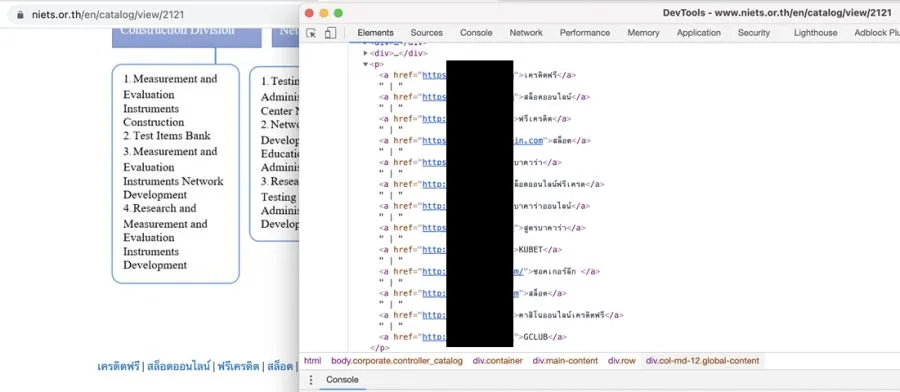
Task: Maximize DevTools with the green button
Action: (x=338, y=13)
